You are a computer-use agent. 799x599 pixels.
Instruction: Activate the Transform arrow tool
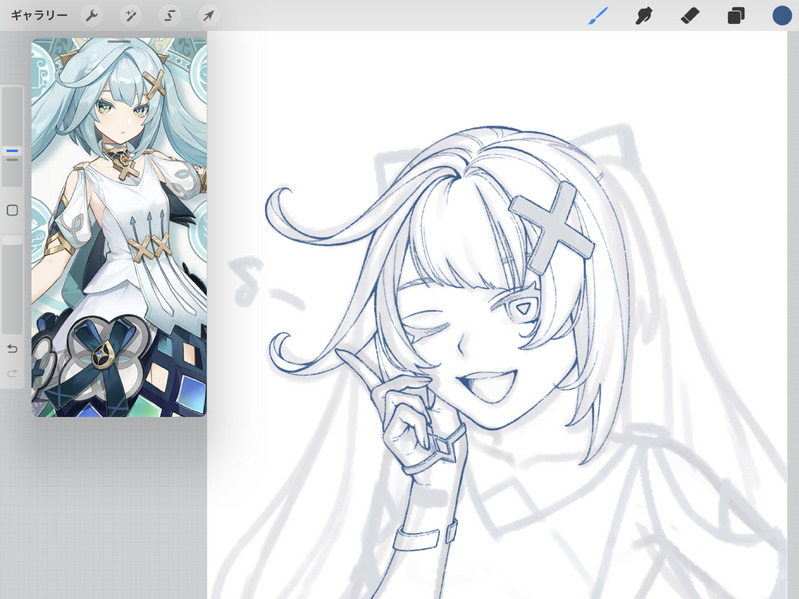coord(208,15)
